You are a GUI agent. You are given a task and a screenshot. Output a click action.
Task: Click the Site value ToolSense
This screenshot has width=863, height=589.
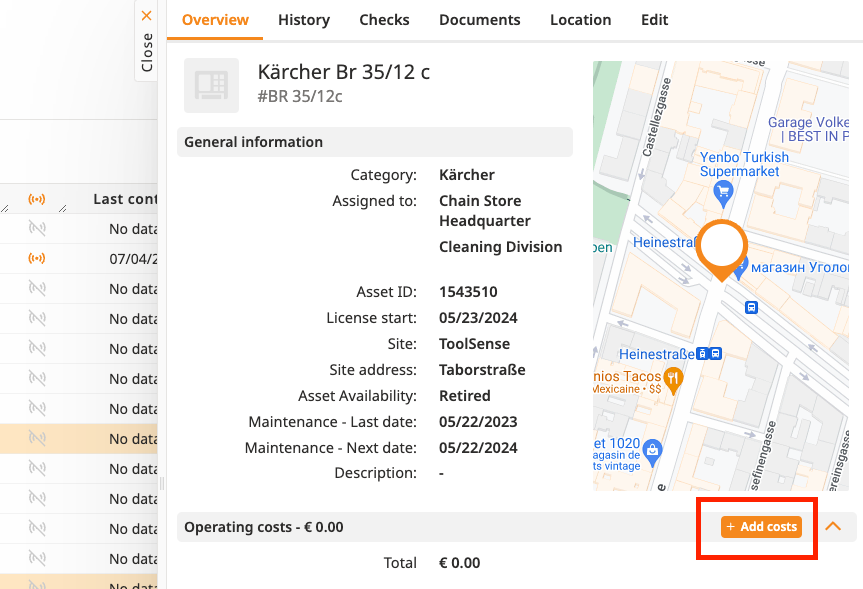click(x=474, y=344)
